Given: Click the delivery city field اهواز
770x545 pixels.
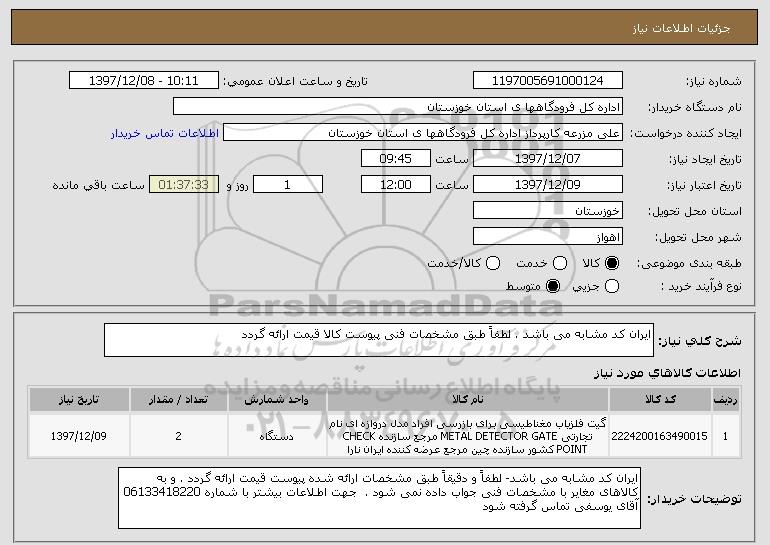Looking at the screenshot, I should [x=546, y=237].
